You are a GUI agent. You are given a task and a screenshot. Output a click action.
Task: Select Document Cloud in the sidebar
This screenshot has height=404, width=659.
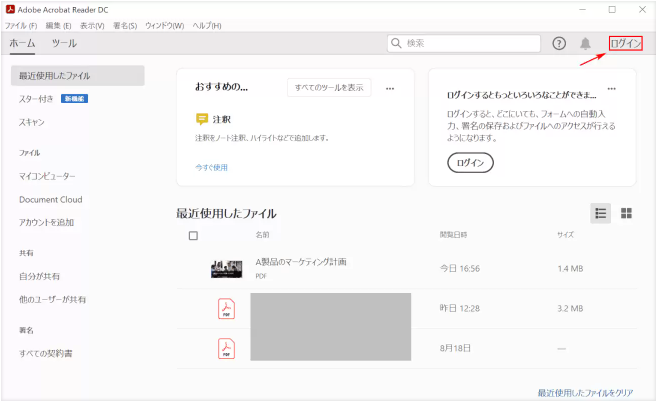pyautogui.click(x=50, y=199)
